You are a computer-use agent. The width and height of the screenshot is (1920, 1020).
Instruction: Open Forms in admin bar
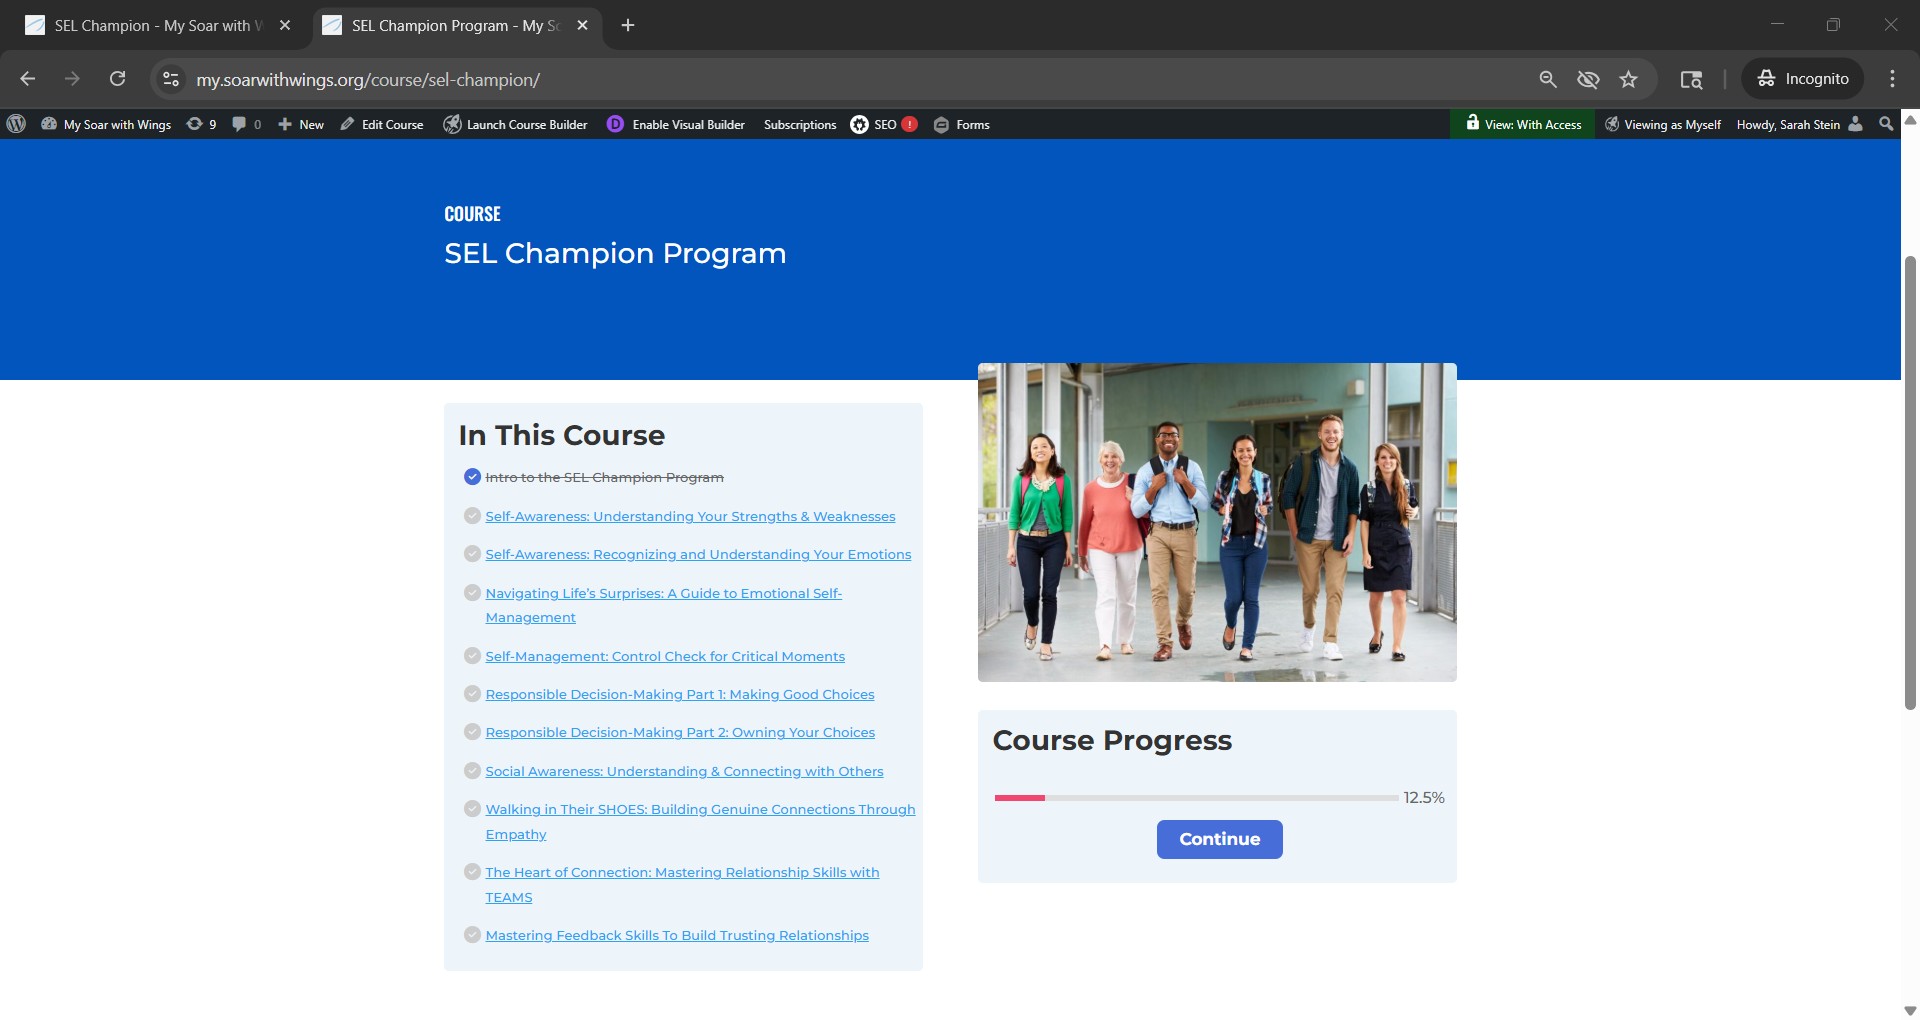pos(962,124)
